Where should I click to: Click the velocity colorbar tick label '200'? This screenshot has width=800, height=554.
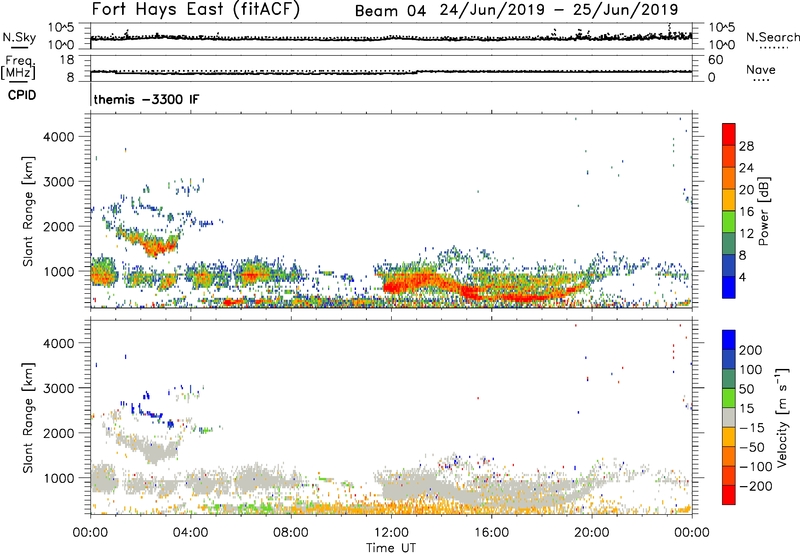click(x=751, y=350)
